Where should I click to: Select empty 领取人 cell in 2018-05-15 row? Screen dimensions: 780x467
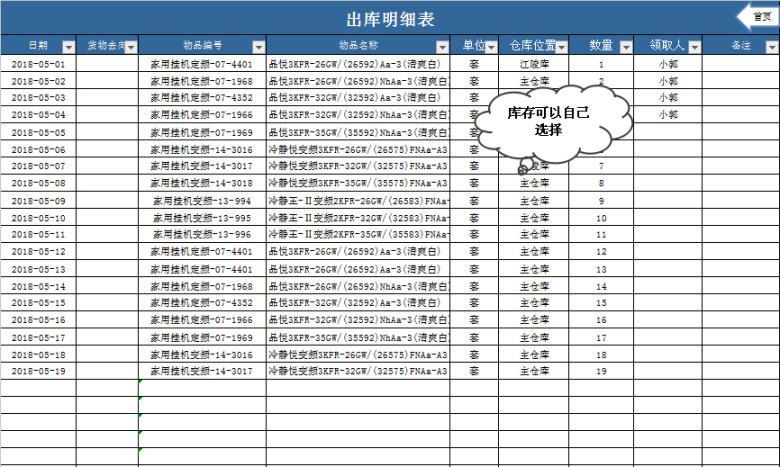pyautogui.click(x=668, y=302)
